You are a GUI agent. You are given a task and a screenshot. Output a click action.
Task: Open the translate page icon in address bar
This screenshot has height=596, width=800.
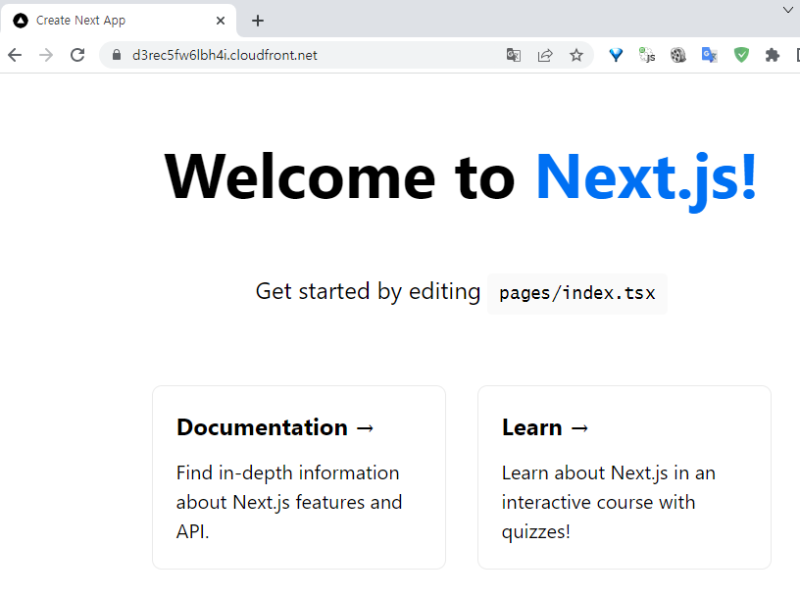point(513,55)
